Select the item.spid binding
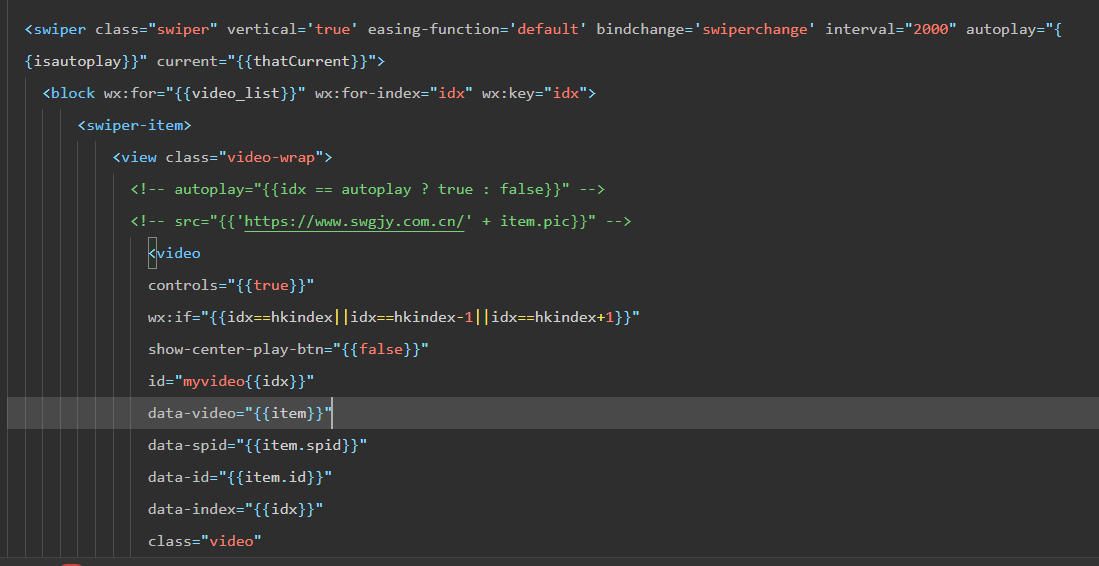 point(301,446)
